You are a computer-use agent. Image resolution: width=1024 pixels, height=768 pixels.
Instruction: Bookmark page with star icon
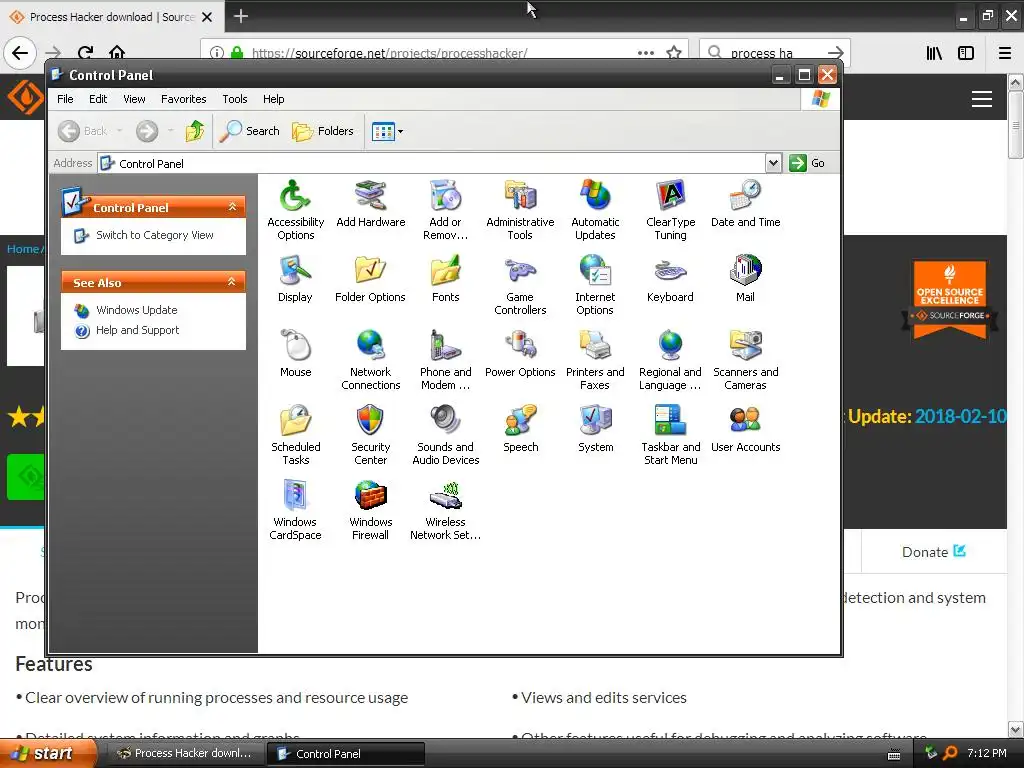674,52
